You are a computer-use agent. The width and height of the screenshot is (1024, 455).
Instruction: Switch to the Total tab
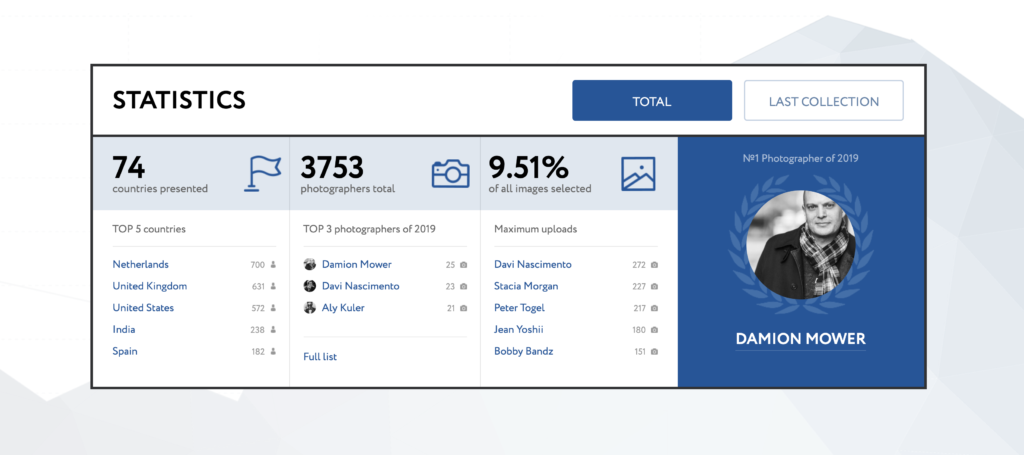[x=652, y=101]
